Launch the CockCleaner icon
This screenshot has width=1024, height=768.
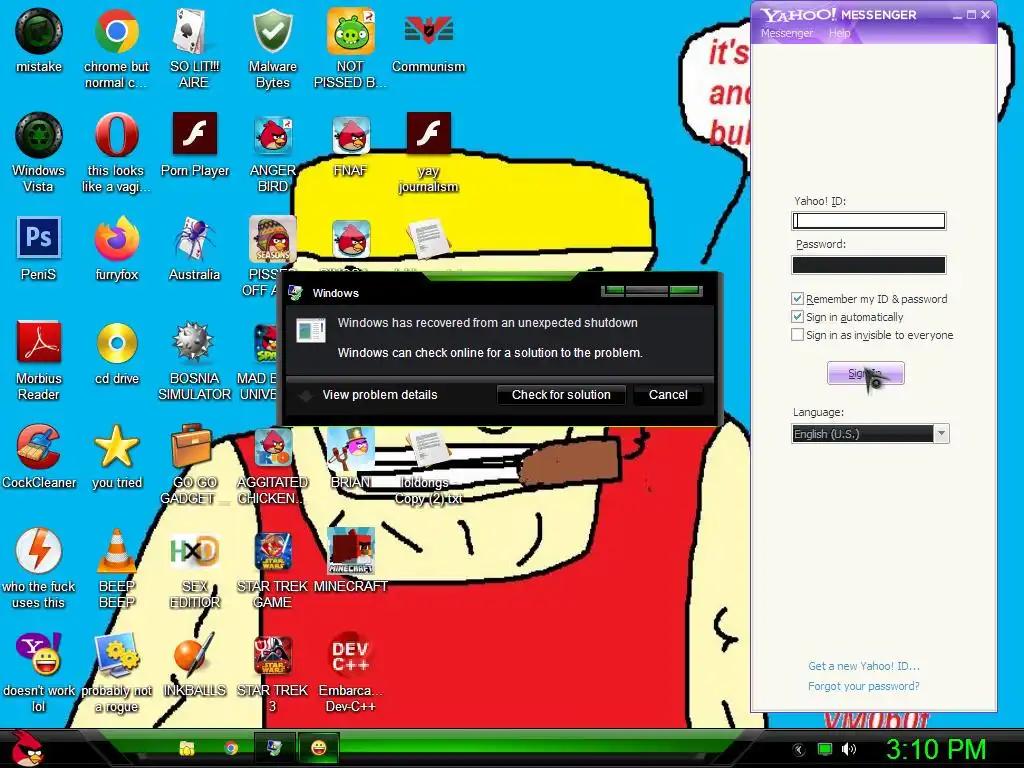pyautogui.click(x=39, y=447)
